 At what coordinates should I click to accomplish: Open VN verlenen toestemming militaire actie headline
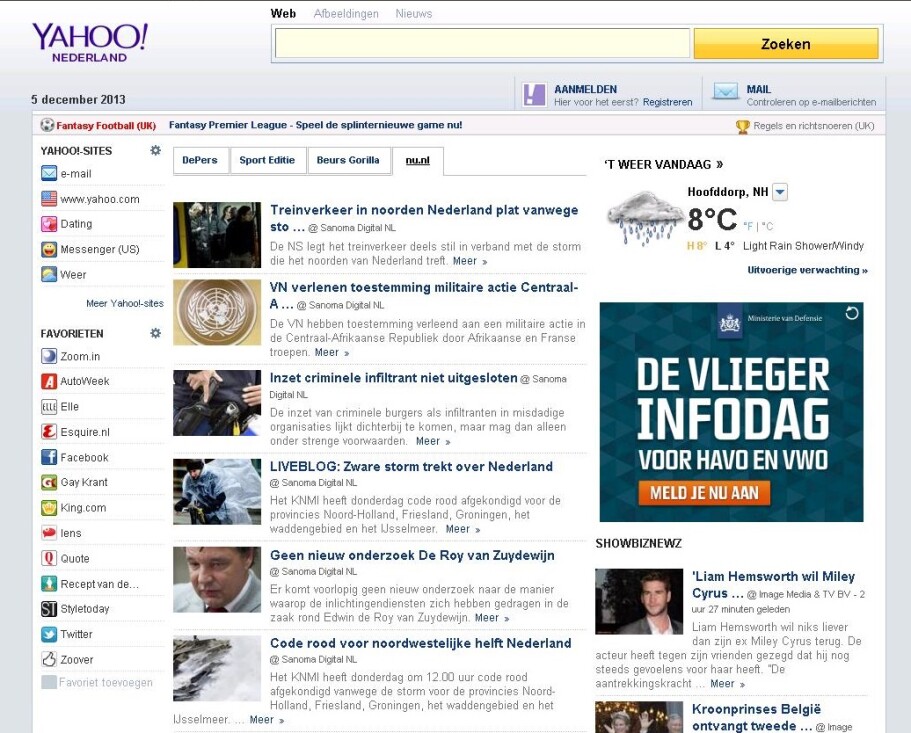(x=424, y=295)
